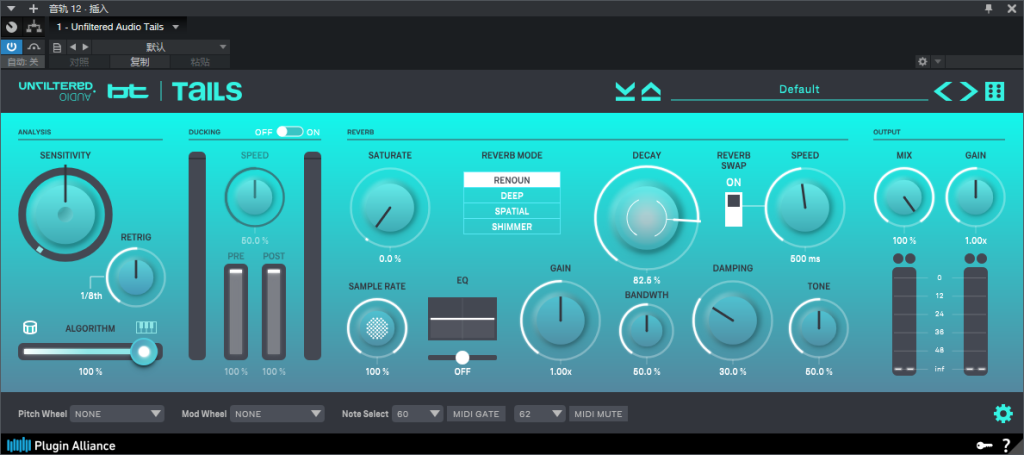Click the host paste button

[x=200, y=62]
